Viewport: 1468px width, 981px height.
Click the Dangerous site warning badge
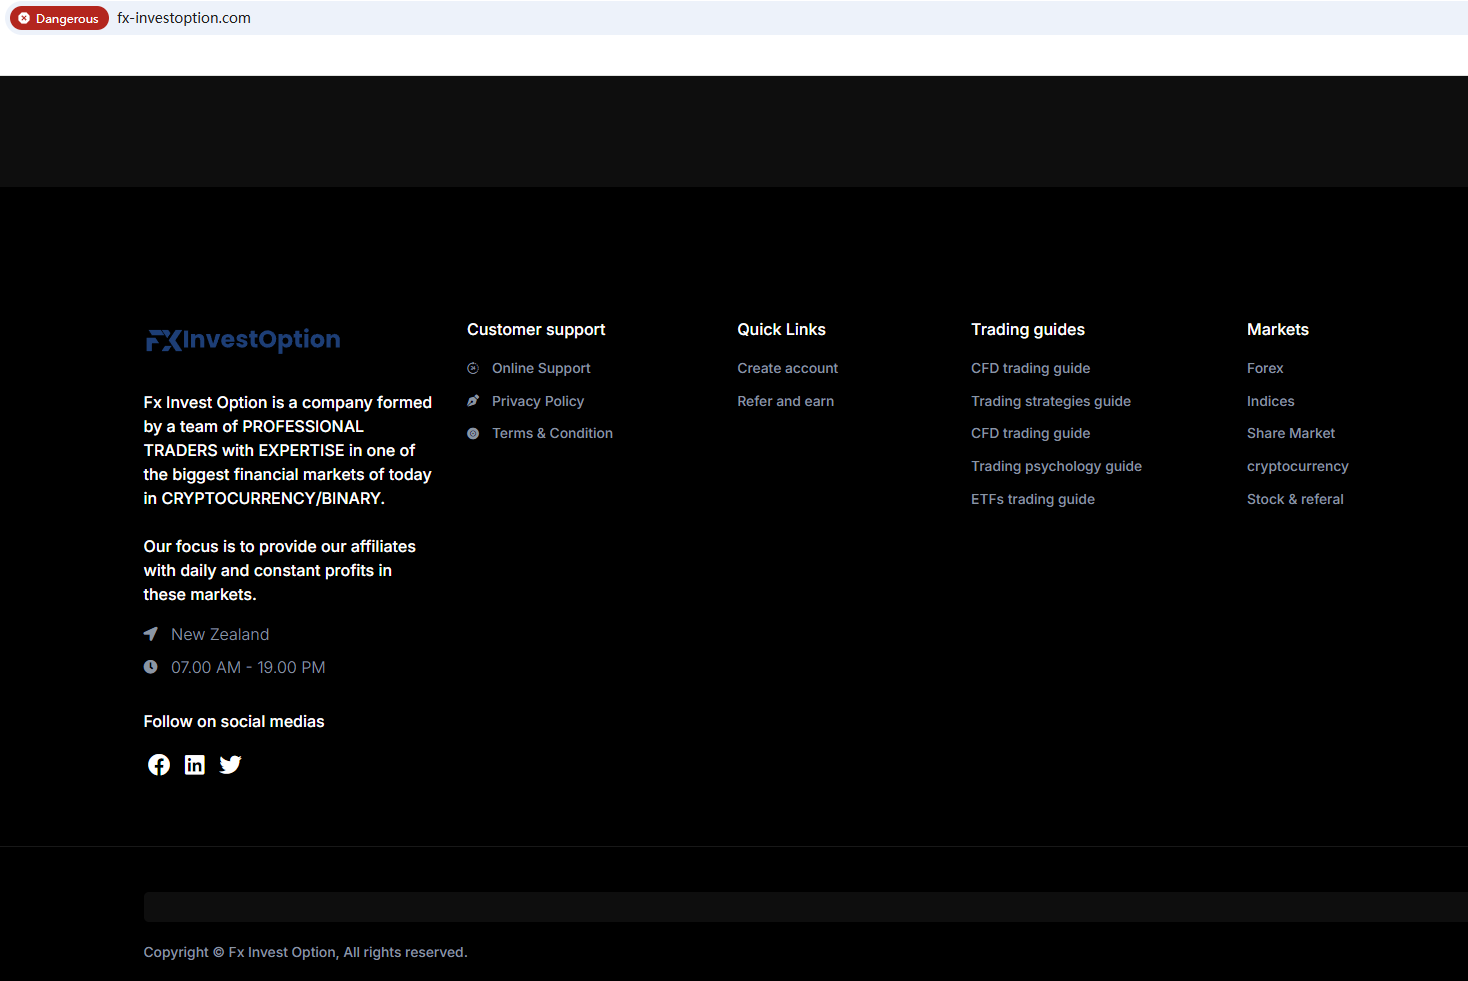(x=59, y=18)
